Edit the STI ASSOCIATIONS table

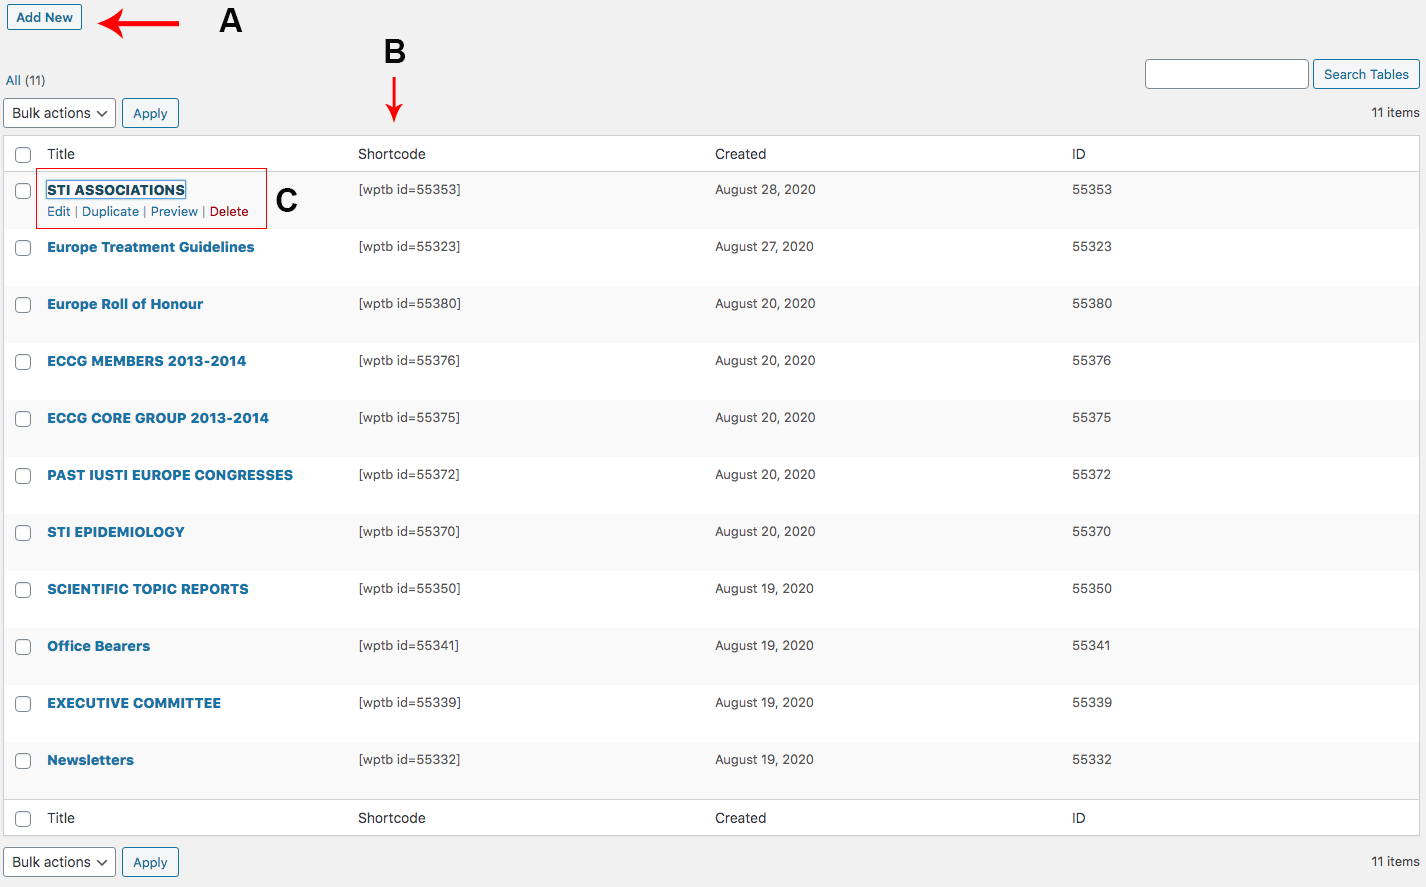pos(58,211)
